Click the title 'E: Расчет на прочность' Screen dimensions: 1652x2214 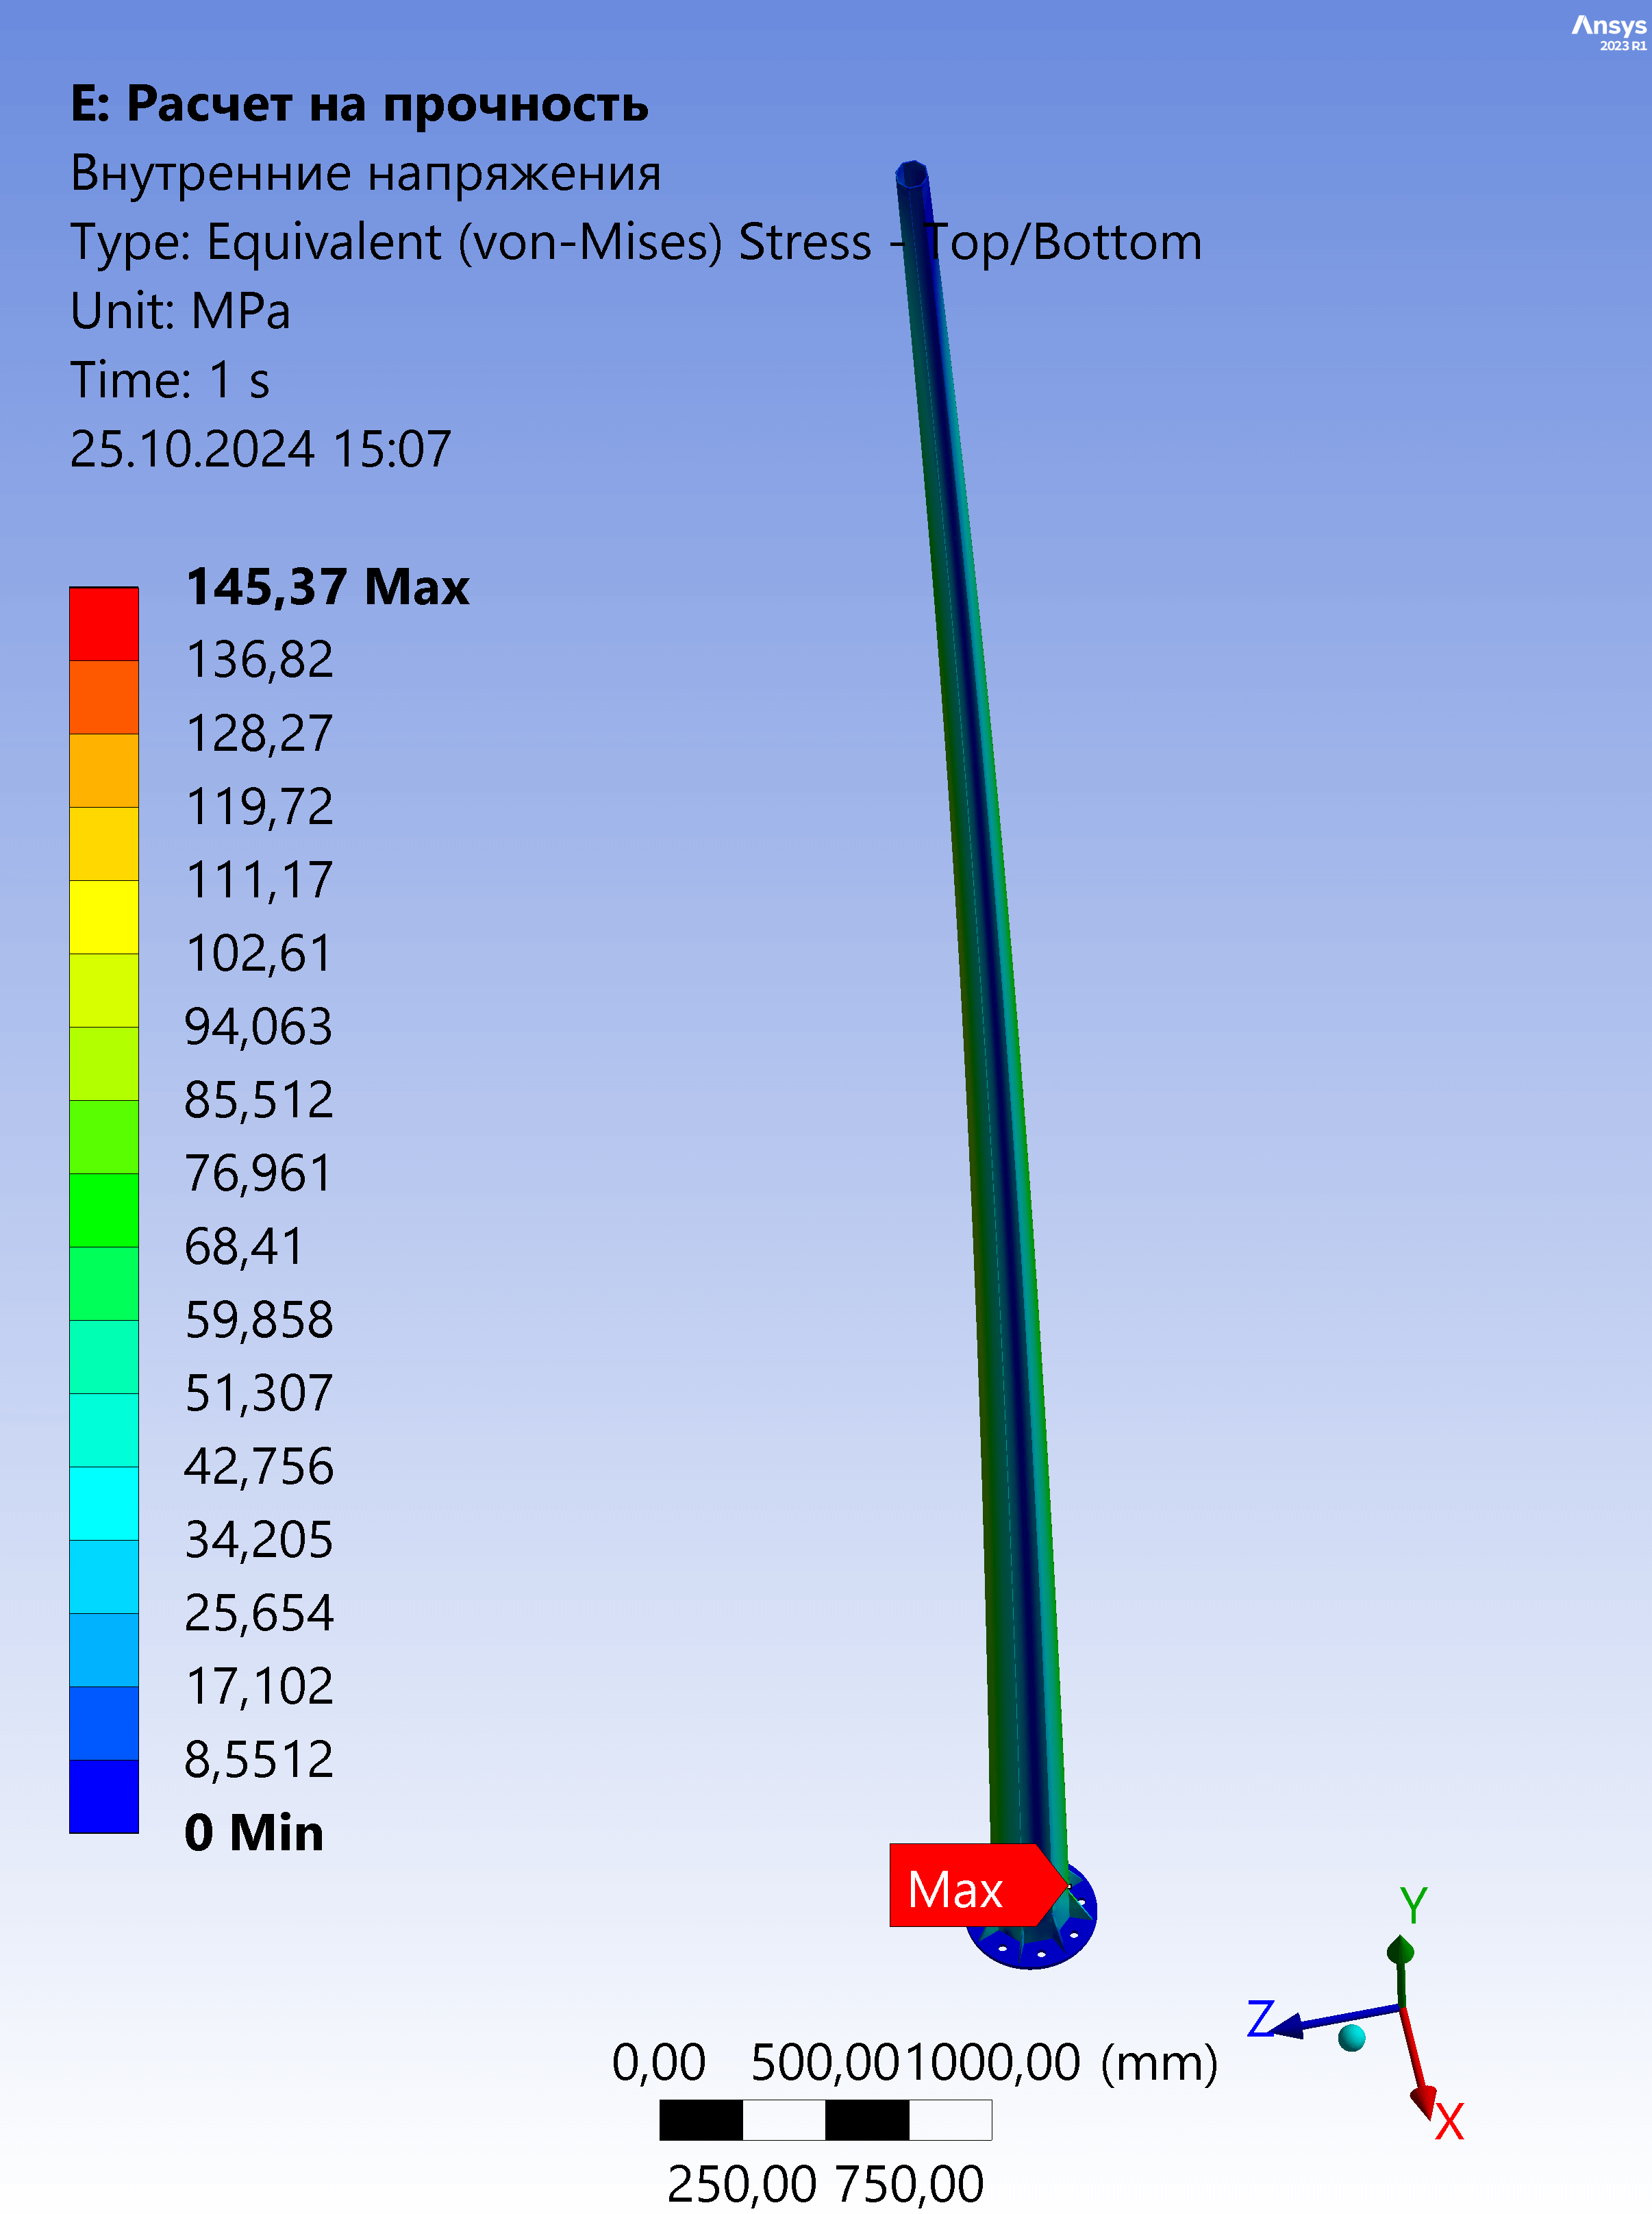359,103
